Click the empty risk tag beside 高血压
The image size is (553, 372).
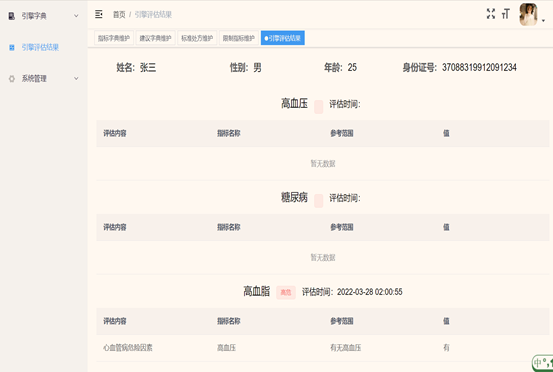(318, 107)
